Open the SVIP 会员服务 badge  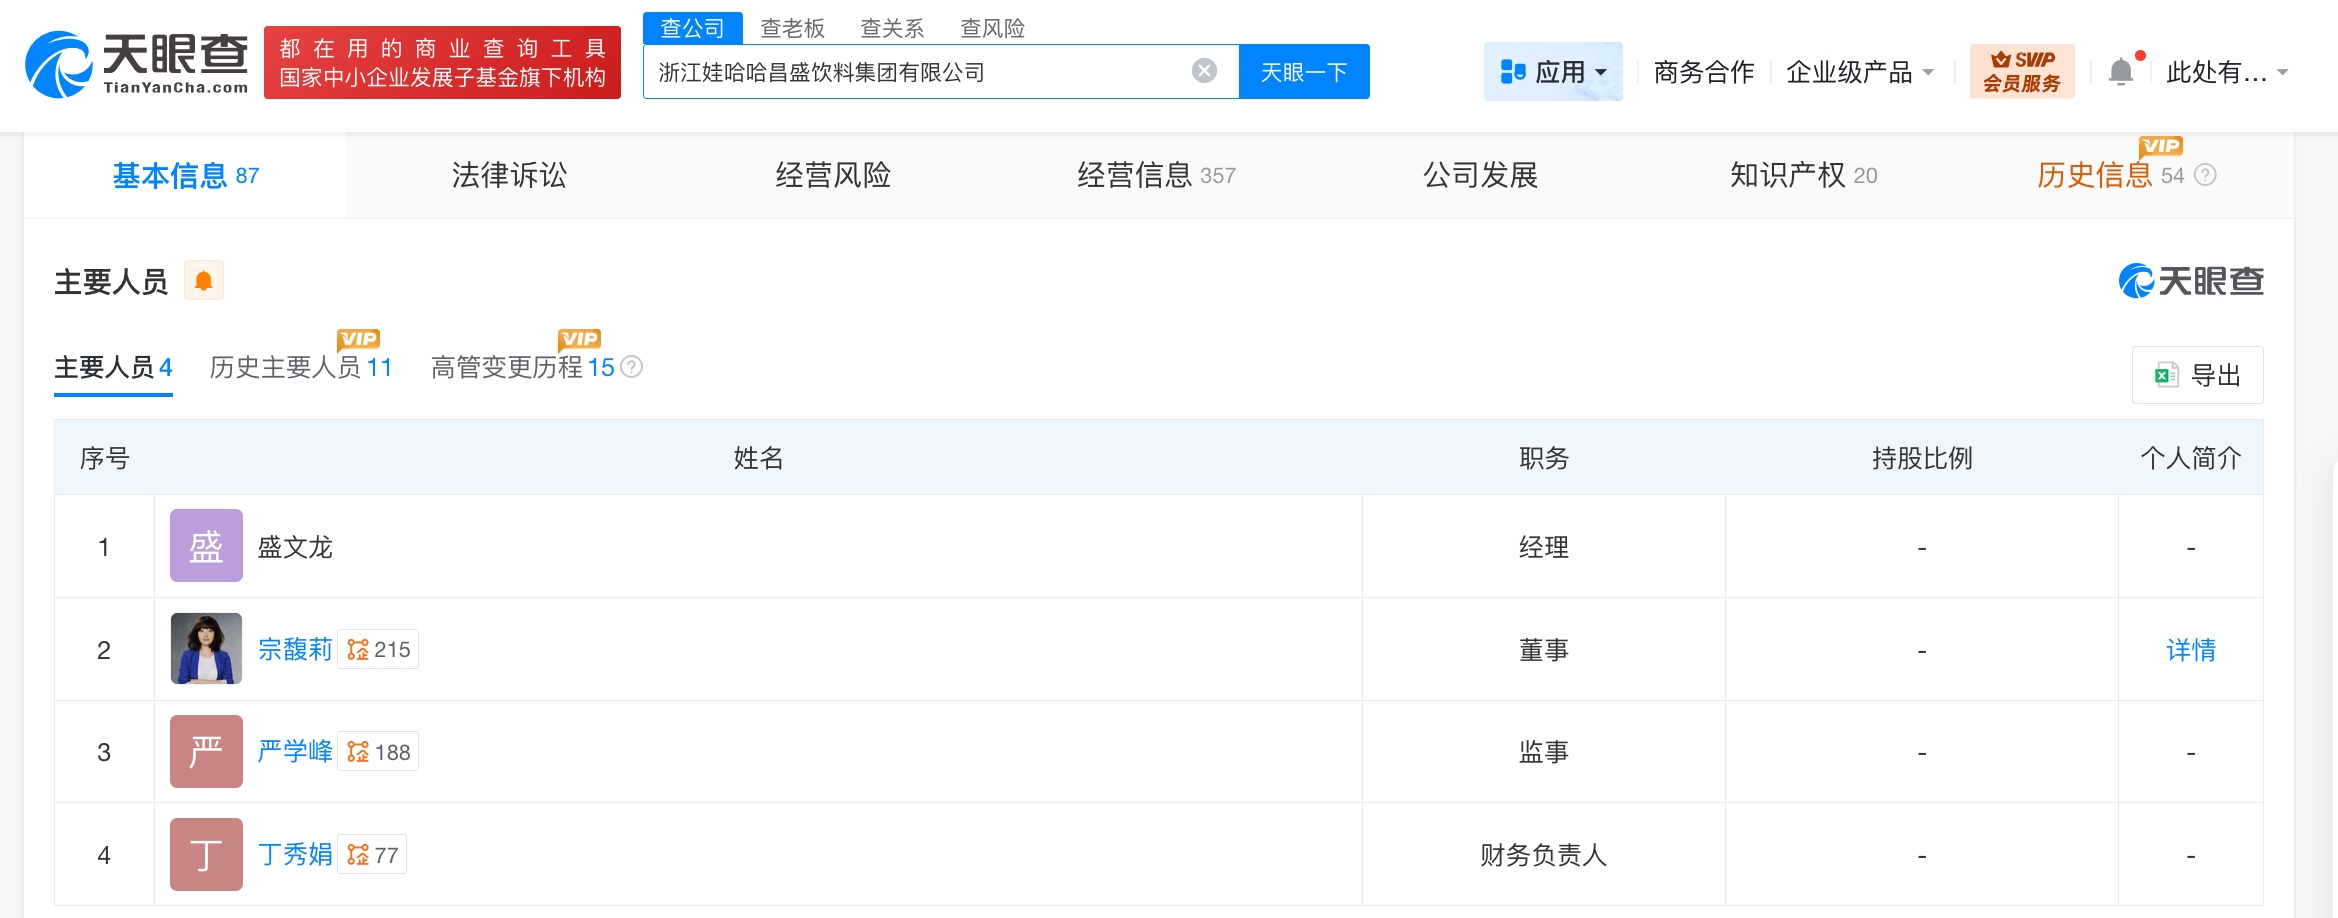(x=2022, y=71)
